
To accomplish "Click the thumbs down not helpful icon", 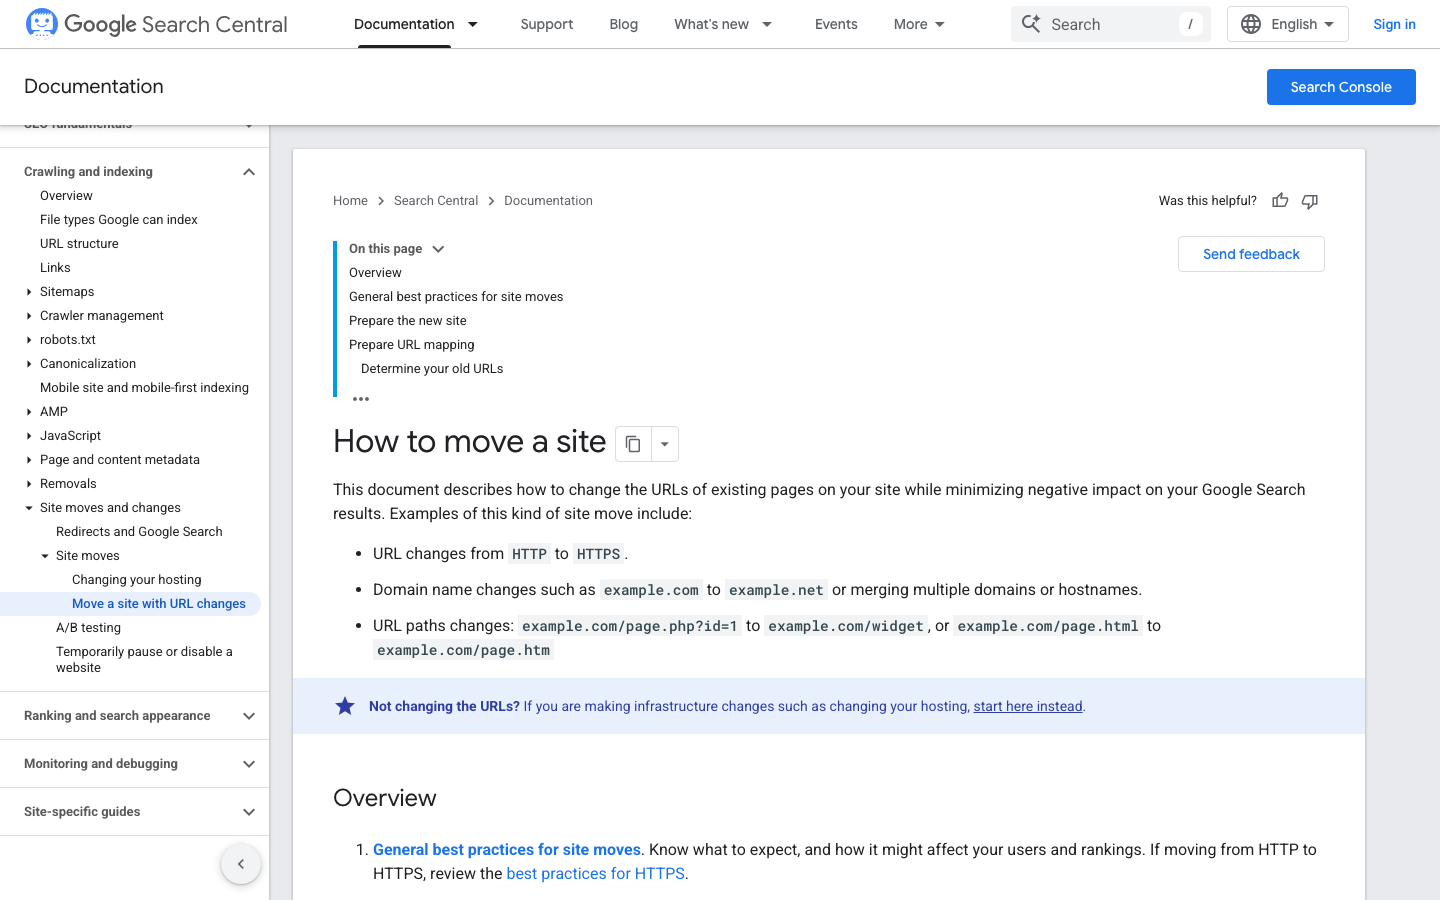I will click(1310, 201).
